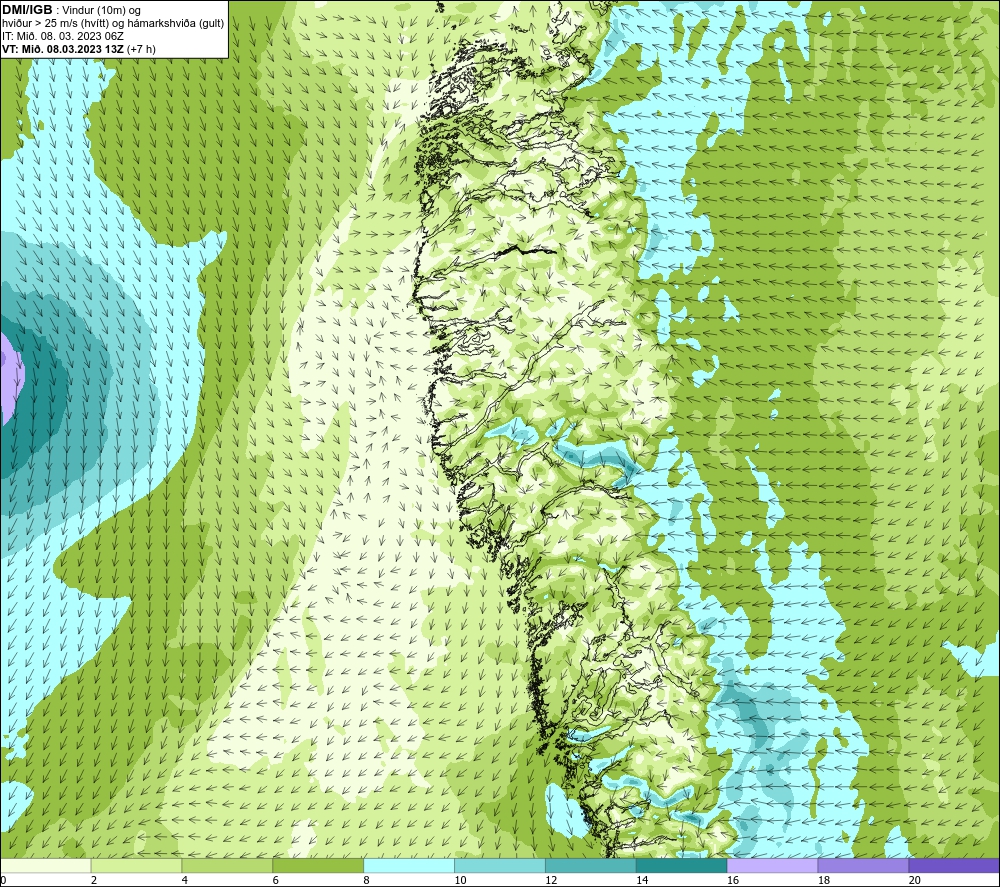Click the 'IT: Mið. 08. 03. 2023 06Z' line
Screen dimensions: 1000x887
tap(62, 36)
